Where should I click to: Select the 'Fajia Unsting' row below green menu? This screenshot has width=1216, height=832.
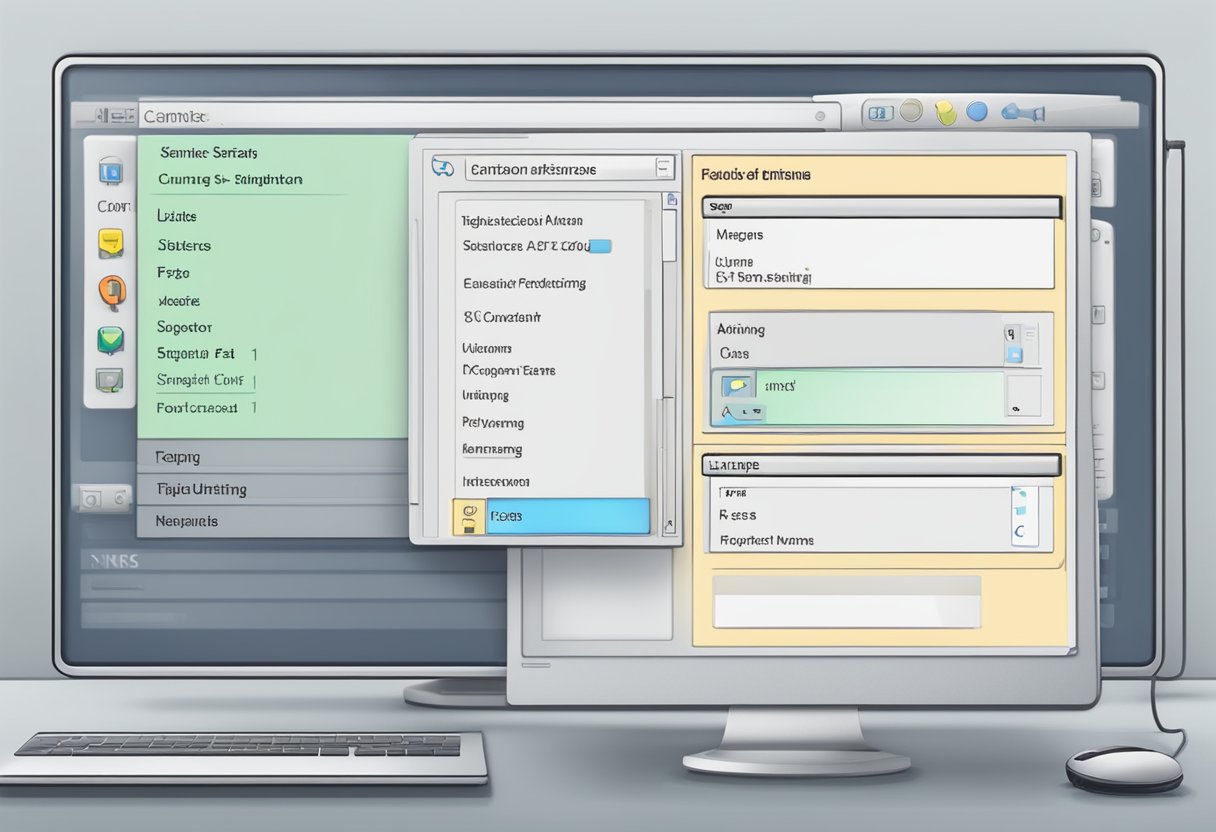[270, 489]
